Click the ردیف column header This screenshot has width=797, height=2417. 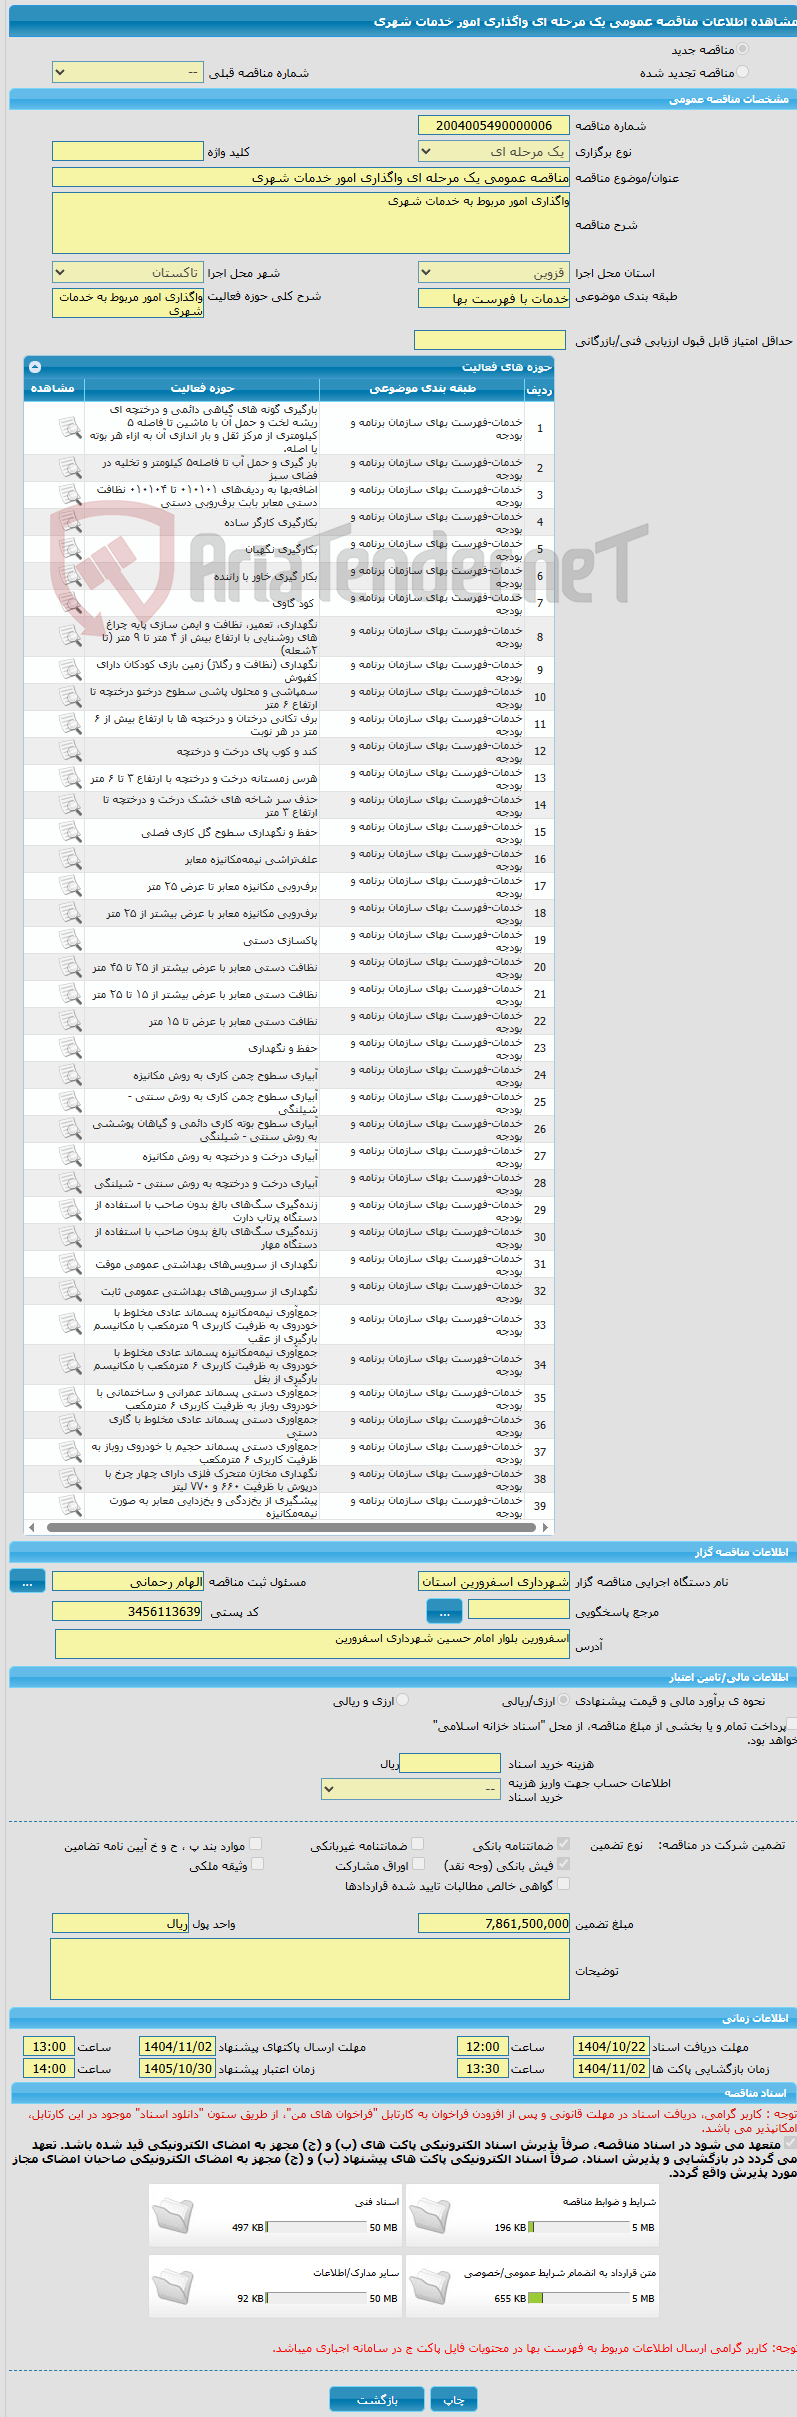click(539, 389)
